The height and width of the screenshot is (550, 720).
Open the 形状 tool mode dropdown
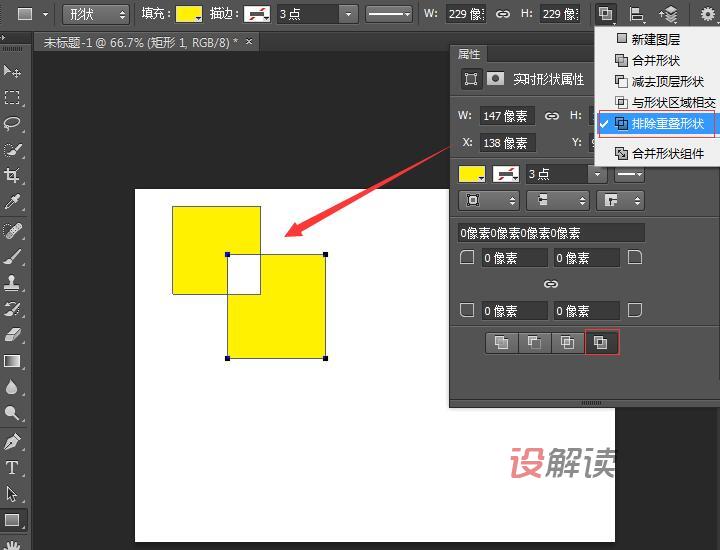click(95, 14)
